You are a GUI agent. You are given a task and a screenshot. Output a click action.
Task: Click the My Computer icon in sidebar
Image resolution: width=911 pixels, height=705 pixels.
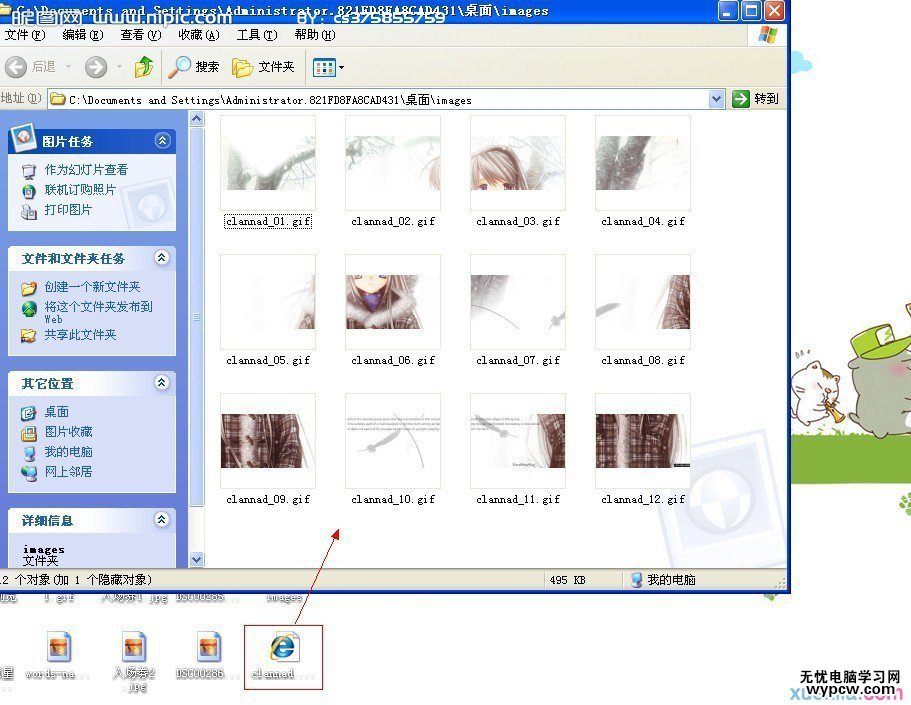[x=28, y=453]
